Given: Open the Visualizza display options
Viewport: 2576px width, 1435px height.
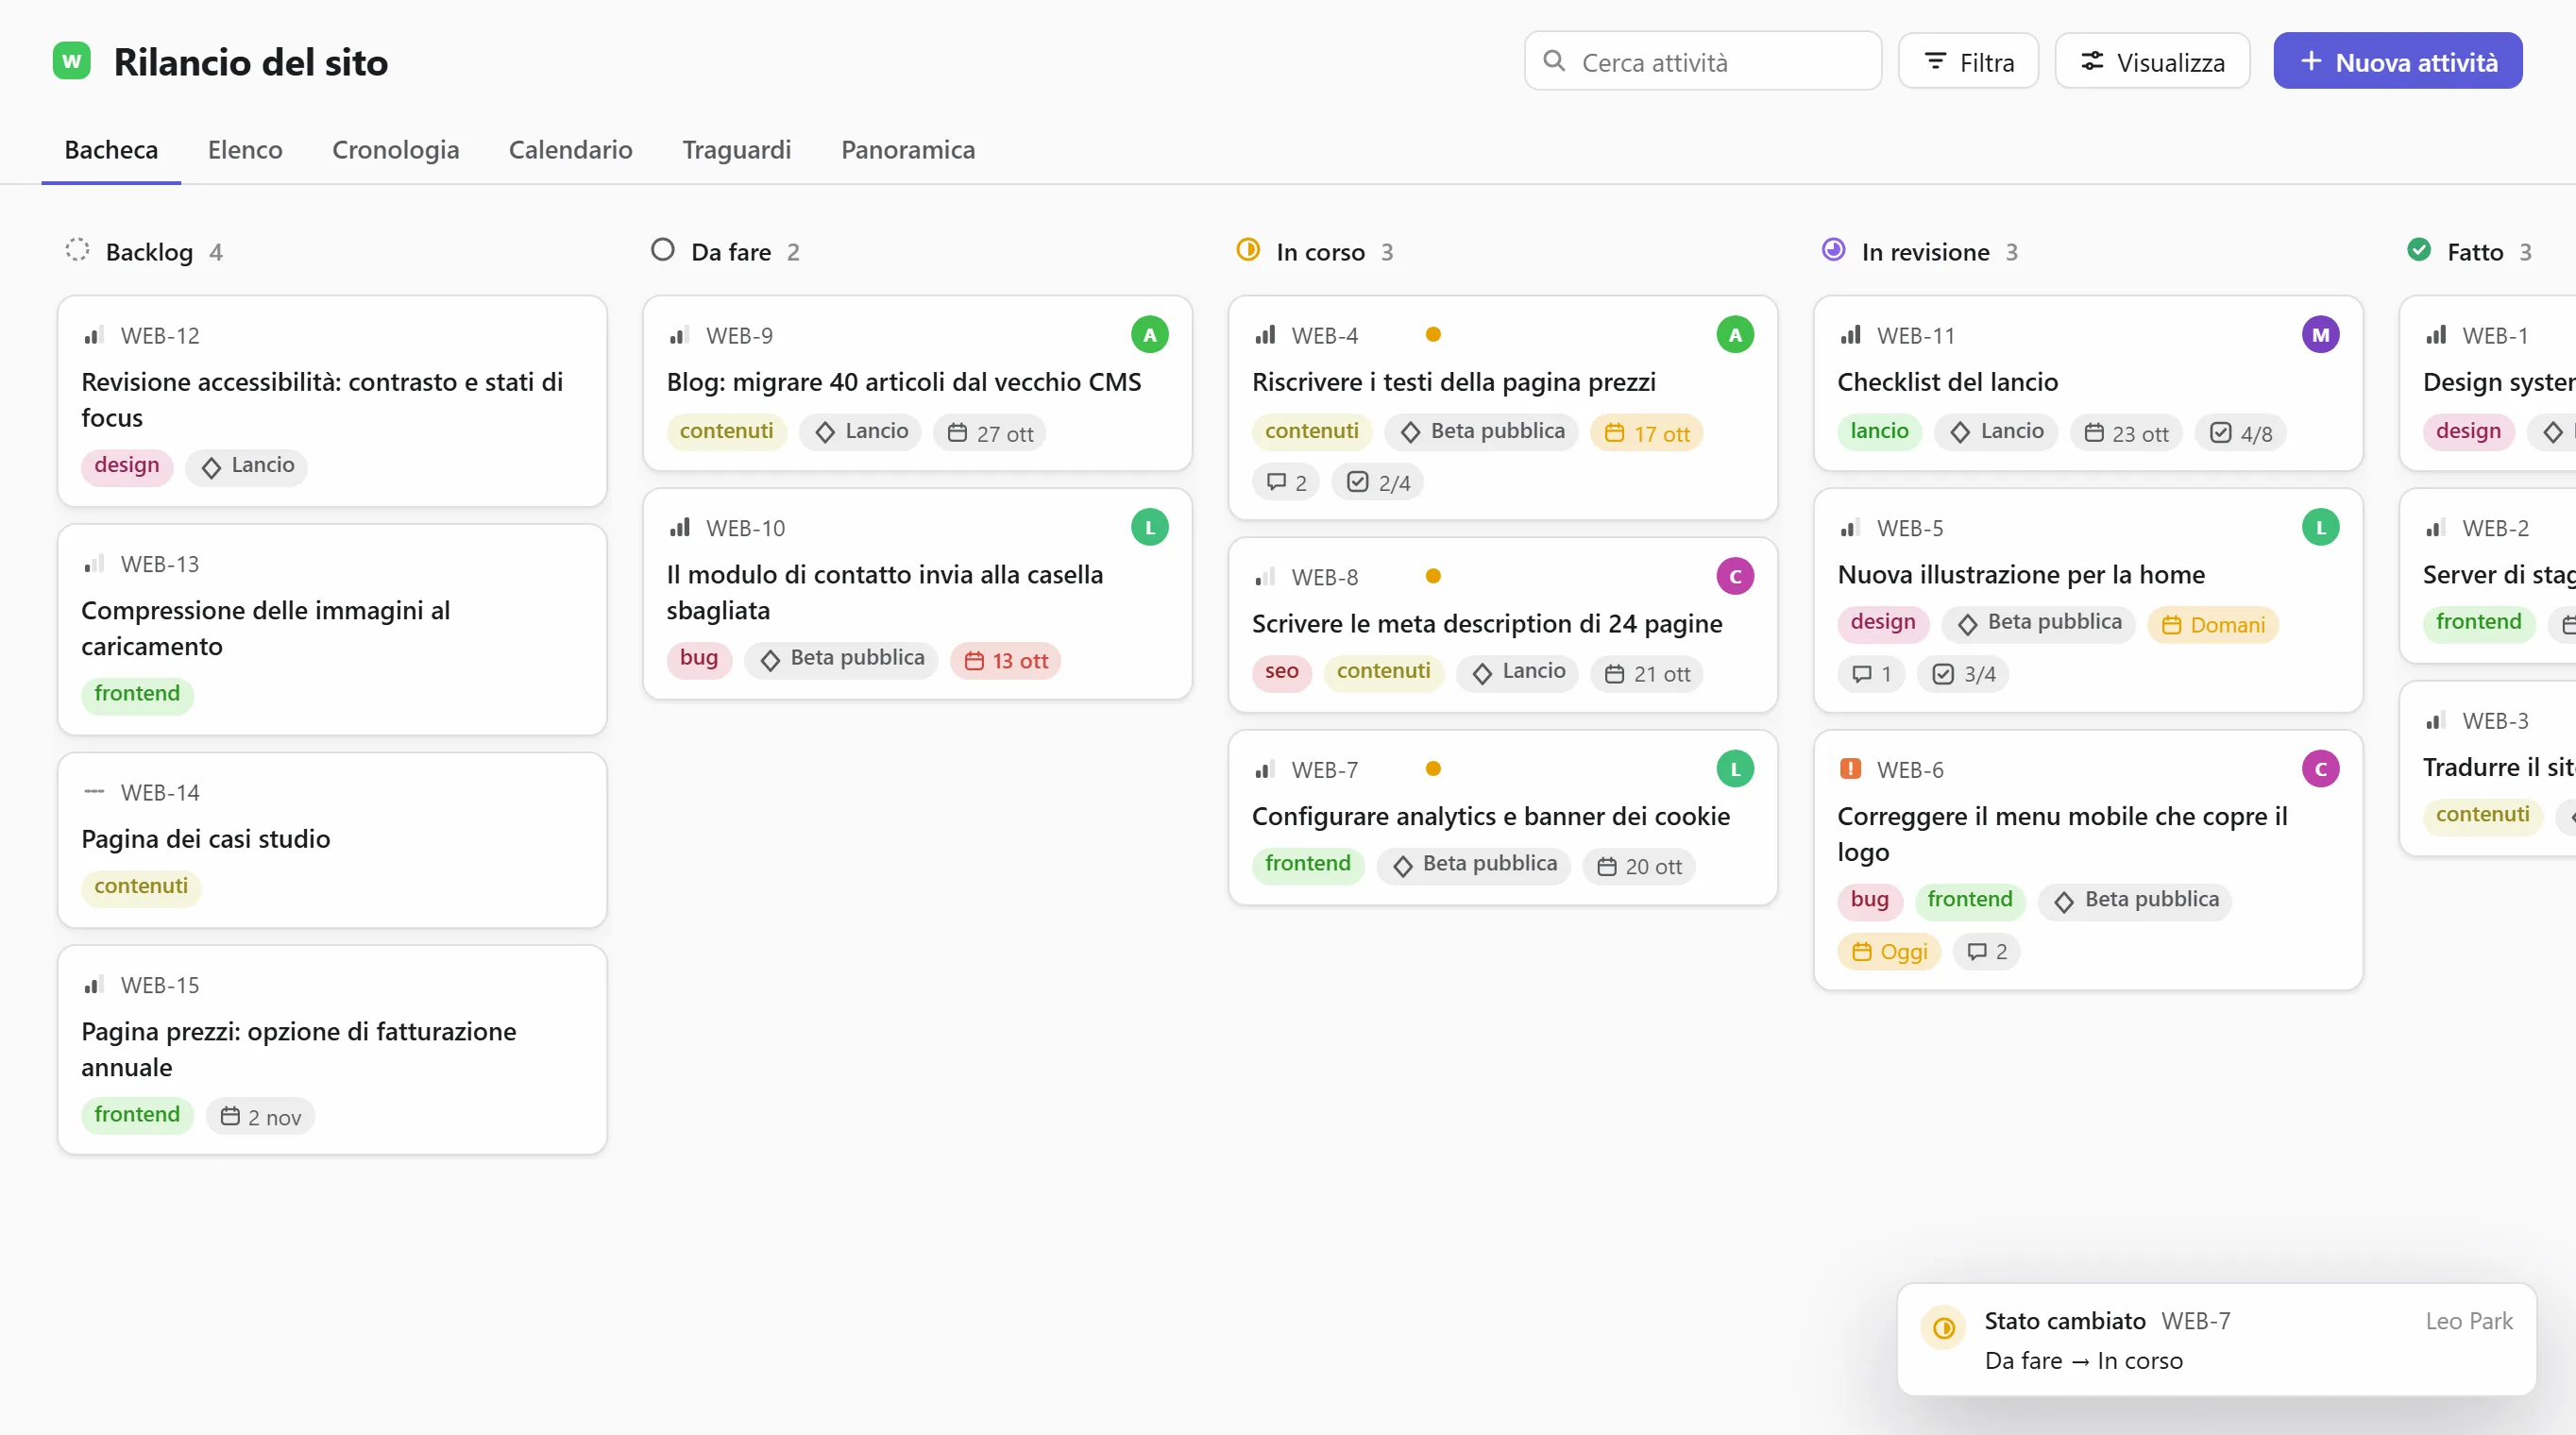Looking at the screenshot, I should coord(2152,62).
